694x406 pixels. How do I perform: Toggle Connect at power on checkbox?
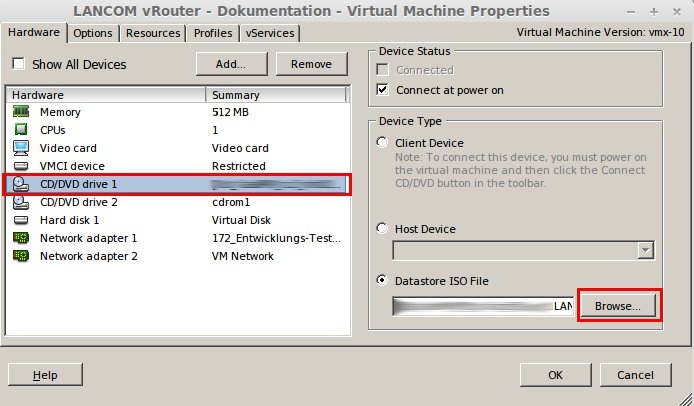pos(382,90)
